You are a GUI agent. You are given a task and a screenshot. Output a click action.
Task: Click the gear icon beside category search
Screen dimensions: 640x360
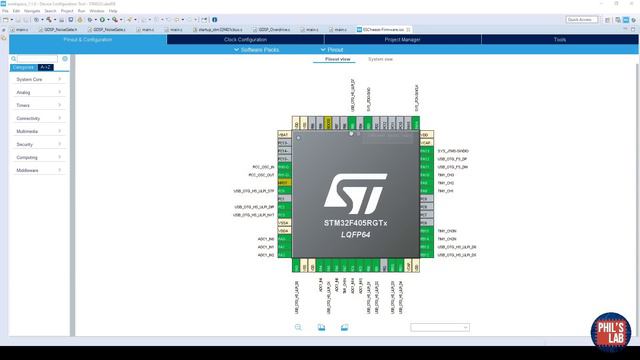65,59
